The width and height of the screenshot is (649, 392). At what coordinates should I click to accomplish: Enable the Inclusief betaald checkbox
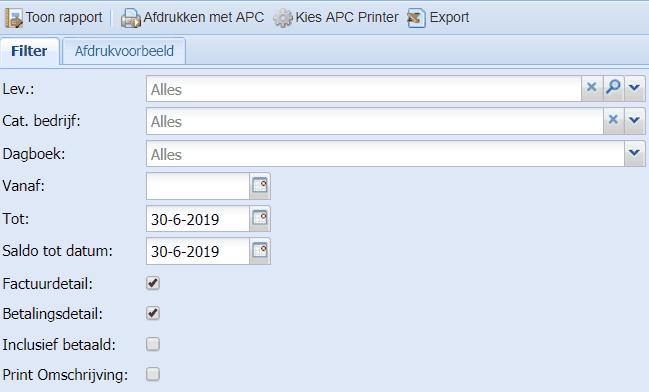tap(153, 344)
